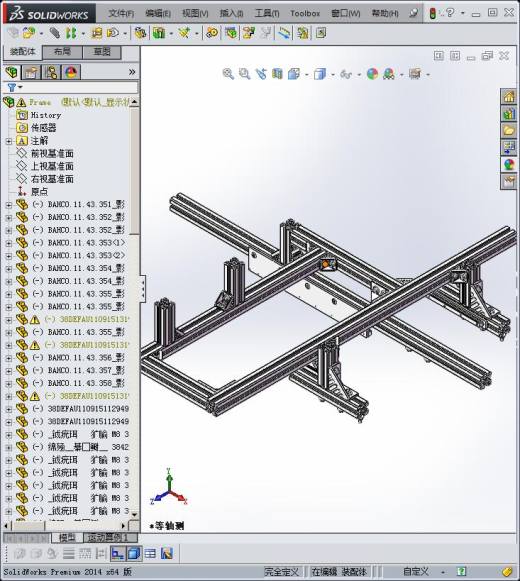Image resolution: width=520 pixels, height=581 pixels.
Task: Open the Insert Components tool
Action: (x=29, y=33)
